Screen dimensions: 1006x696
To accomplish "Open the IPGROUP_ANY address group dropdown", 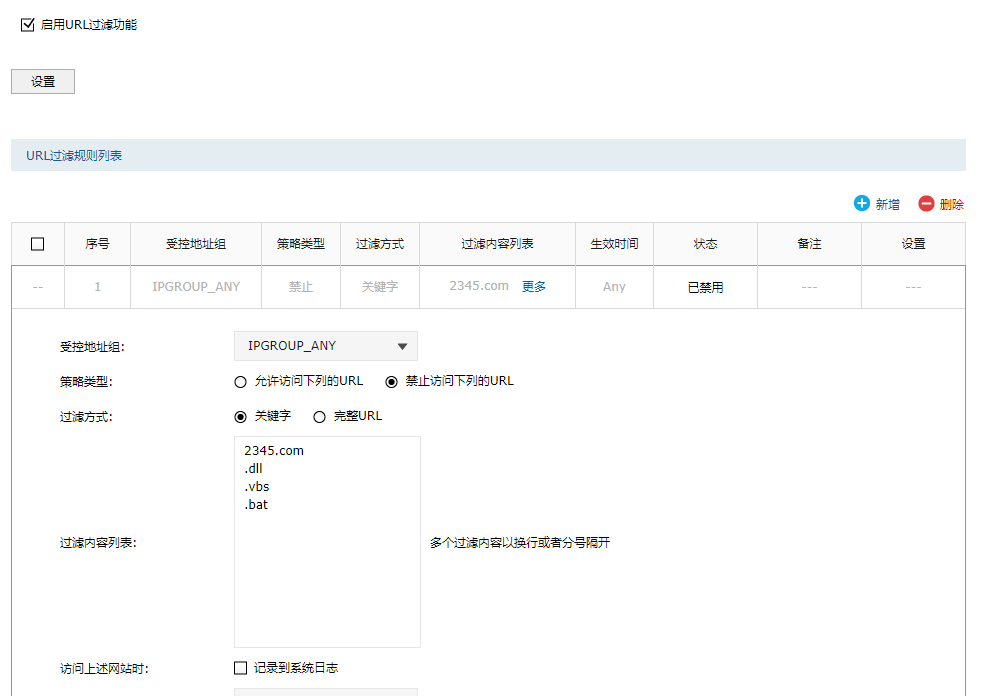I will tap(326, 346).
